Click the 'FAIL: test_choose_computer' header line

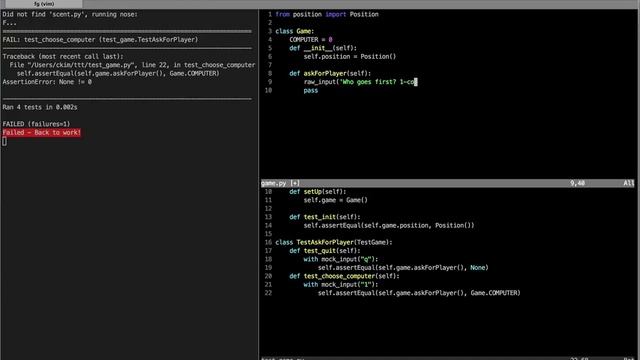100,40
